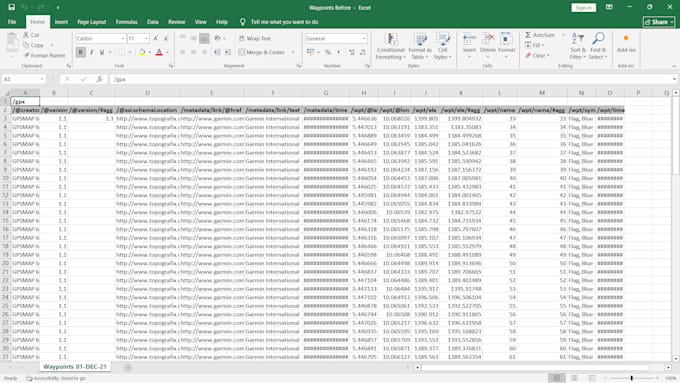This screenshot has width=680, height=383.
Task: Open Sort & Filter
Action: (x=578, y=46)
